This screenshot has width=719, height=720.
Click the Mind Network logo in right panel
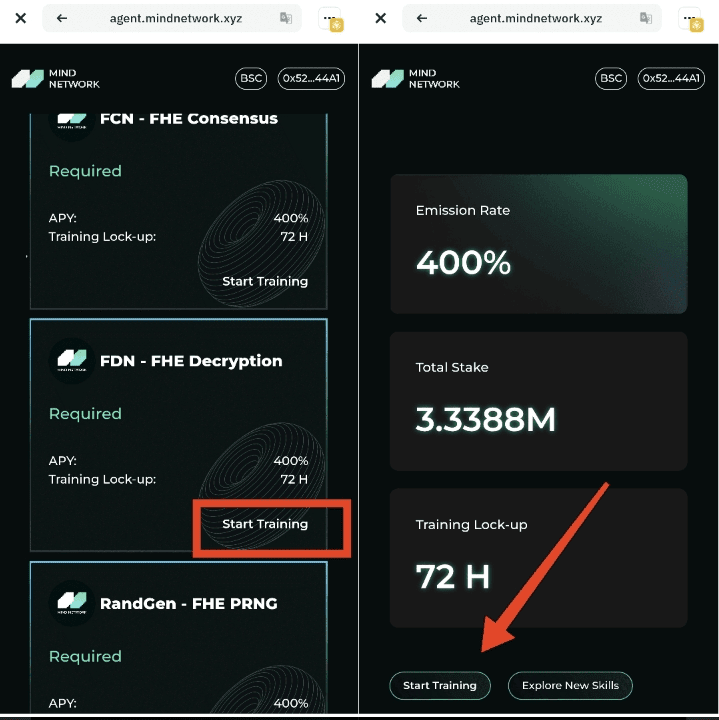pyautogui.click(x=416, y=79)
